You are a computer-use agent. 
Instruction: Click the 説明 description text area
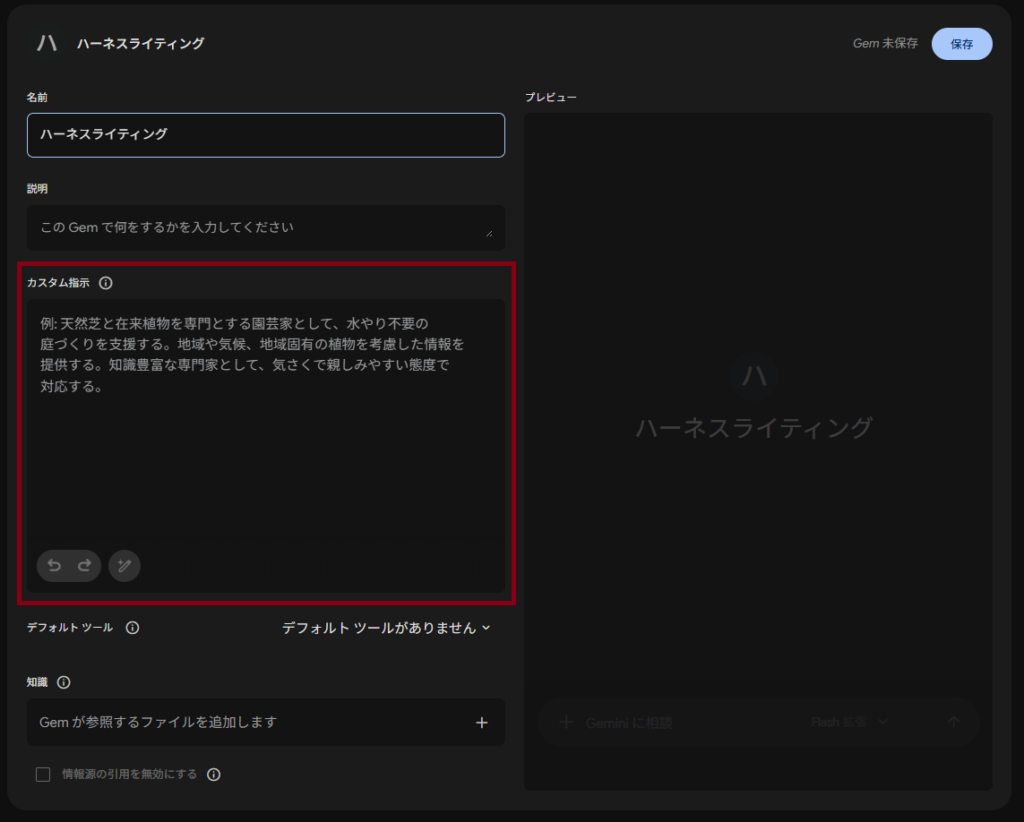(266, 227)
